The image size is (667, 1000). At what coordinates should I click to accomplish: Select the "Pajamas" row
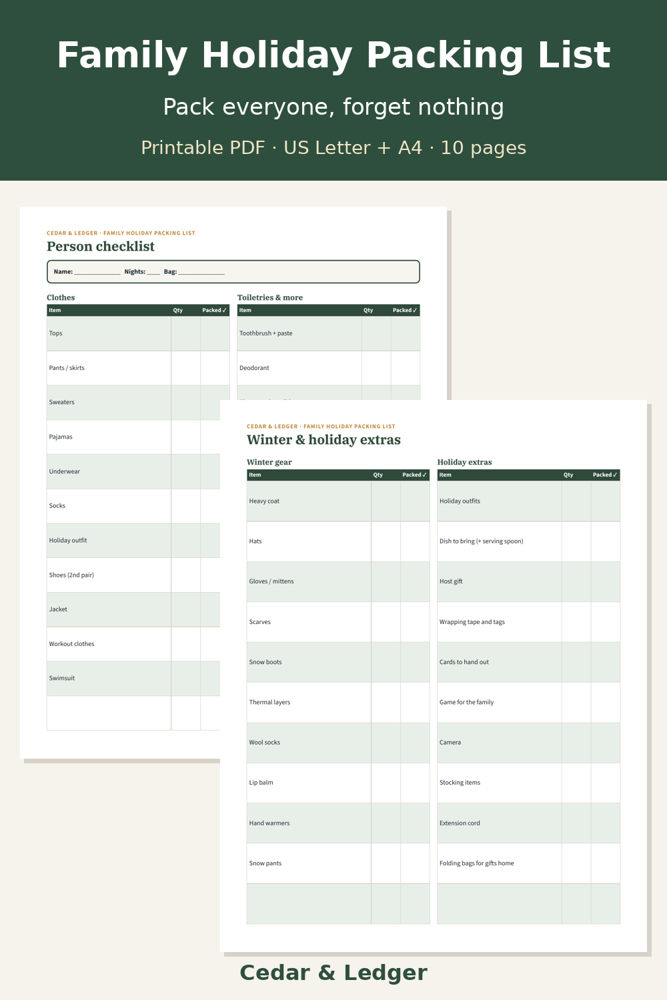133,437
